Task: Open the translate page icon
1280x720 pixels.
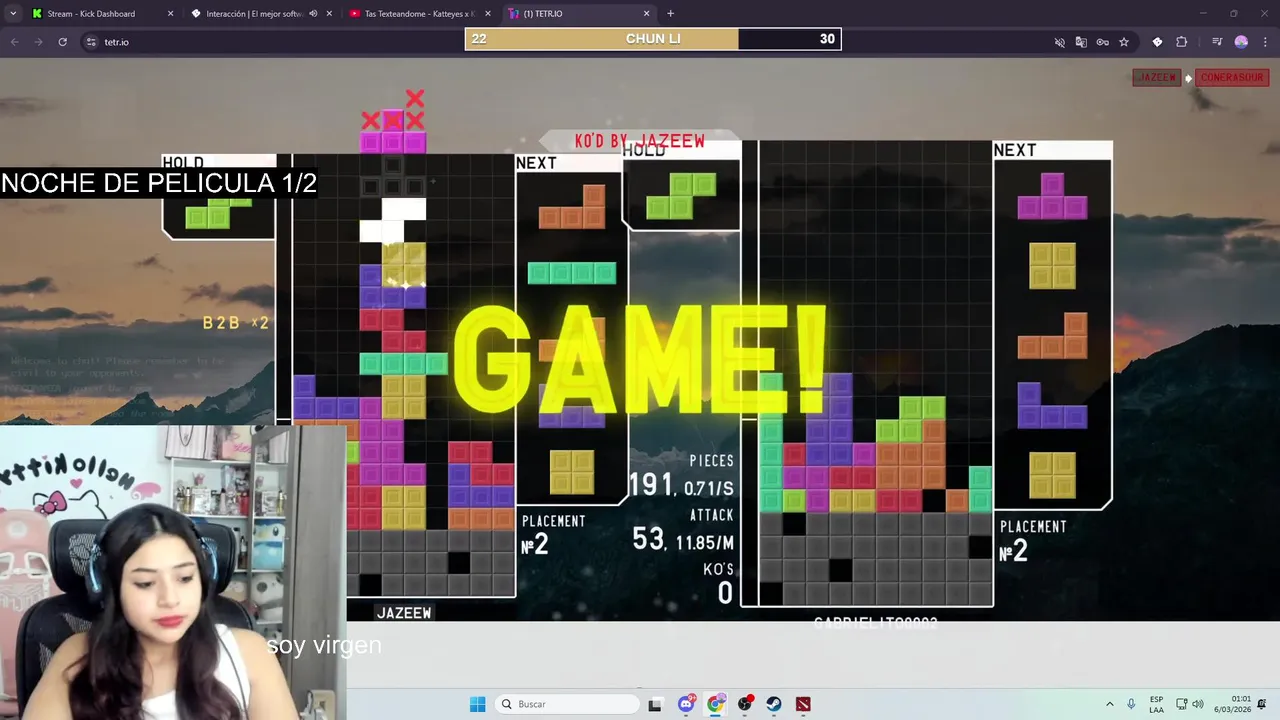Action: click(1081, 42)
